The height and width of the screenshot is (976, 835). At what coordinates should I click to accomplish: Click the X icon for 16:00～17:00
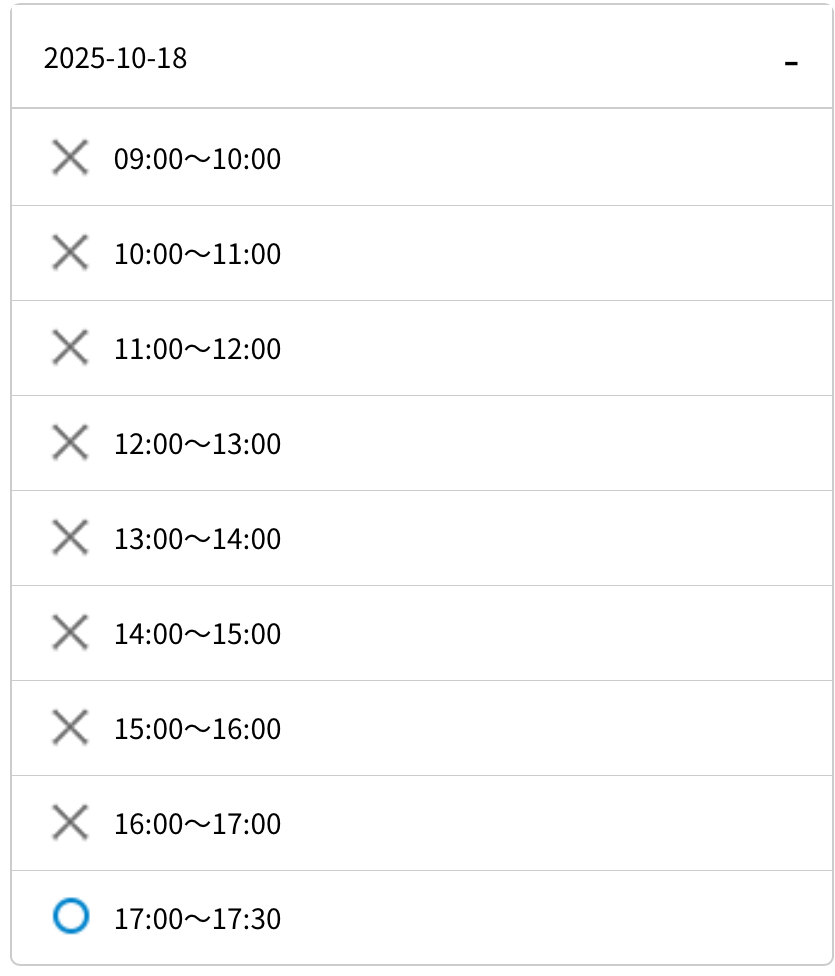pyautogui.click(x=70, y=823)
